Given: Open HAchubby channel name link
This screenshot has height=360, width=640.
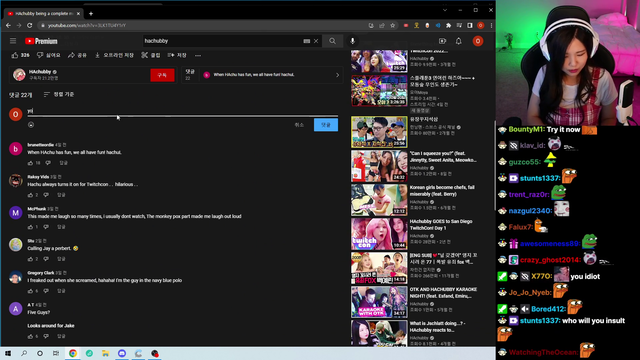Looking at the screenshot, I should [x=40, y=72].
